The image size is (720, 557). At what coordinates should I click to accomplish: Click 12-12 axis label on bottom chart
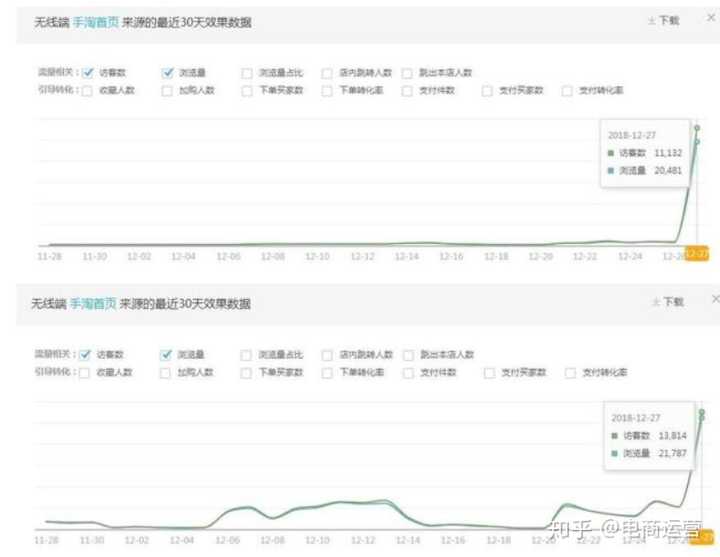pyautogui.click(x=363, y=540)
